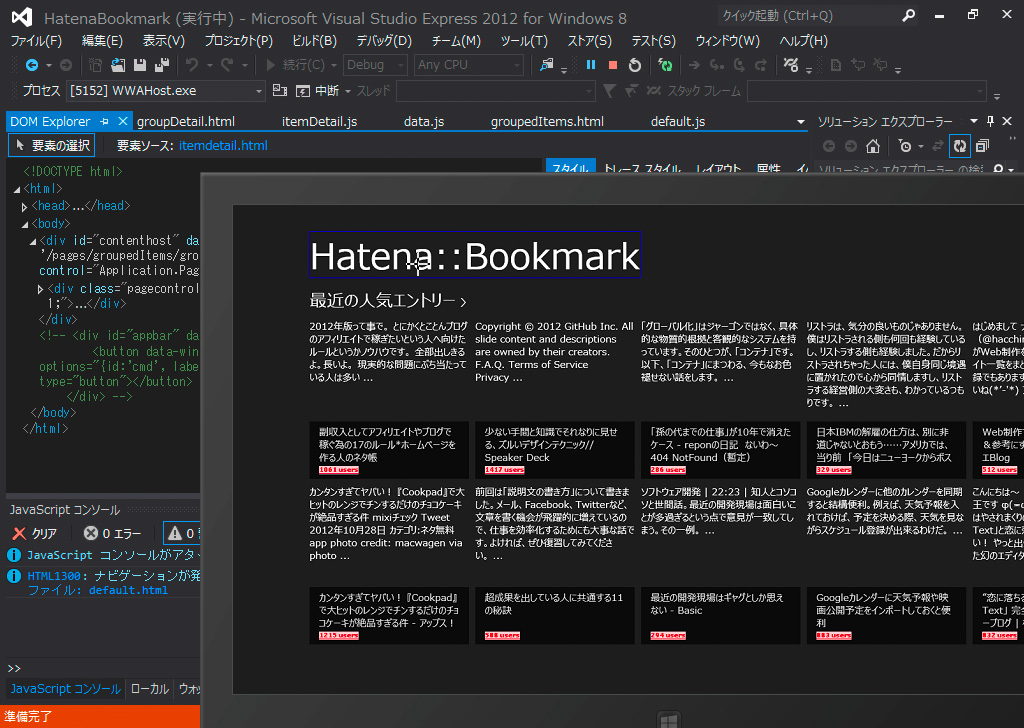This screenshot has width=1024, height=728.
Task: Click the Visual Studio logo icon
Action: pyautogui.click(x=22, y=18)
